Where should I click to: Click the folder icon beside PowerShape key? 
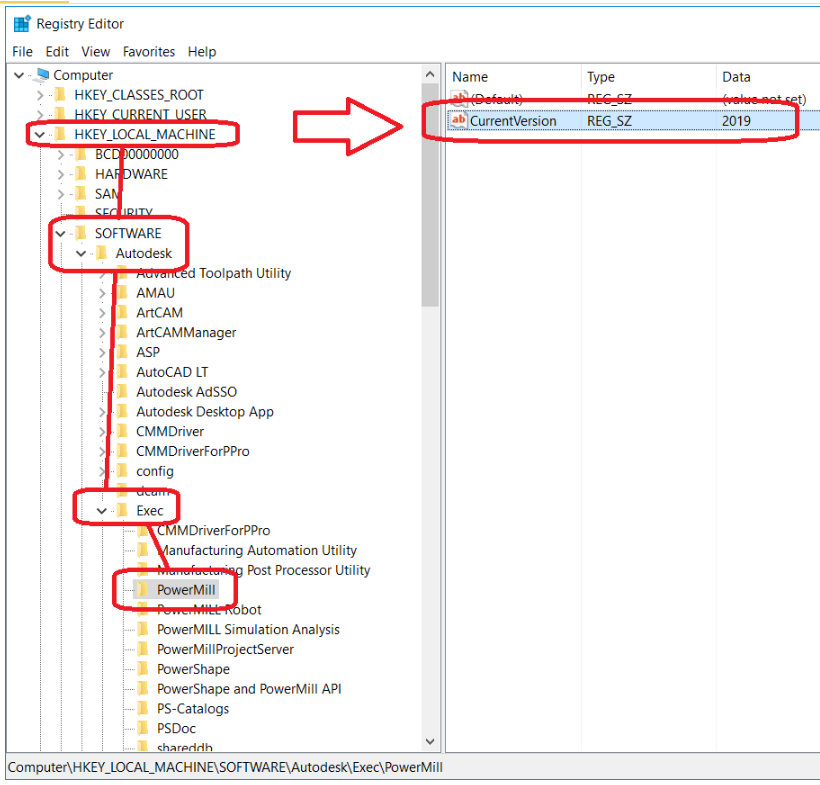[141, 669]
